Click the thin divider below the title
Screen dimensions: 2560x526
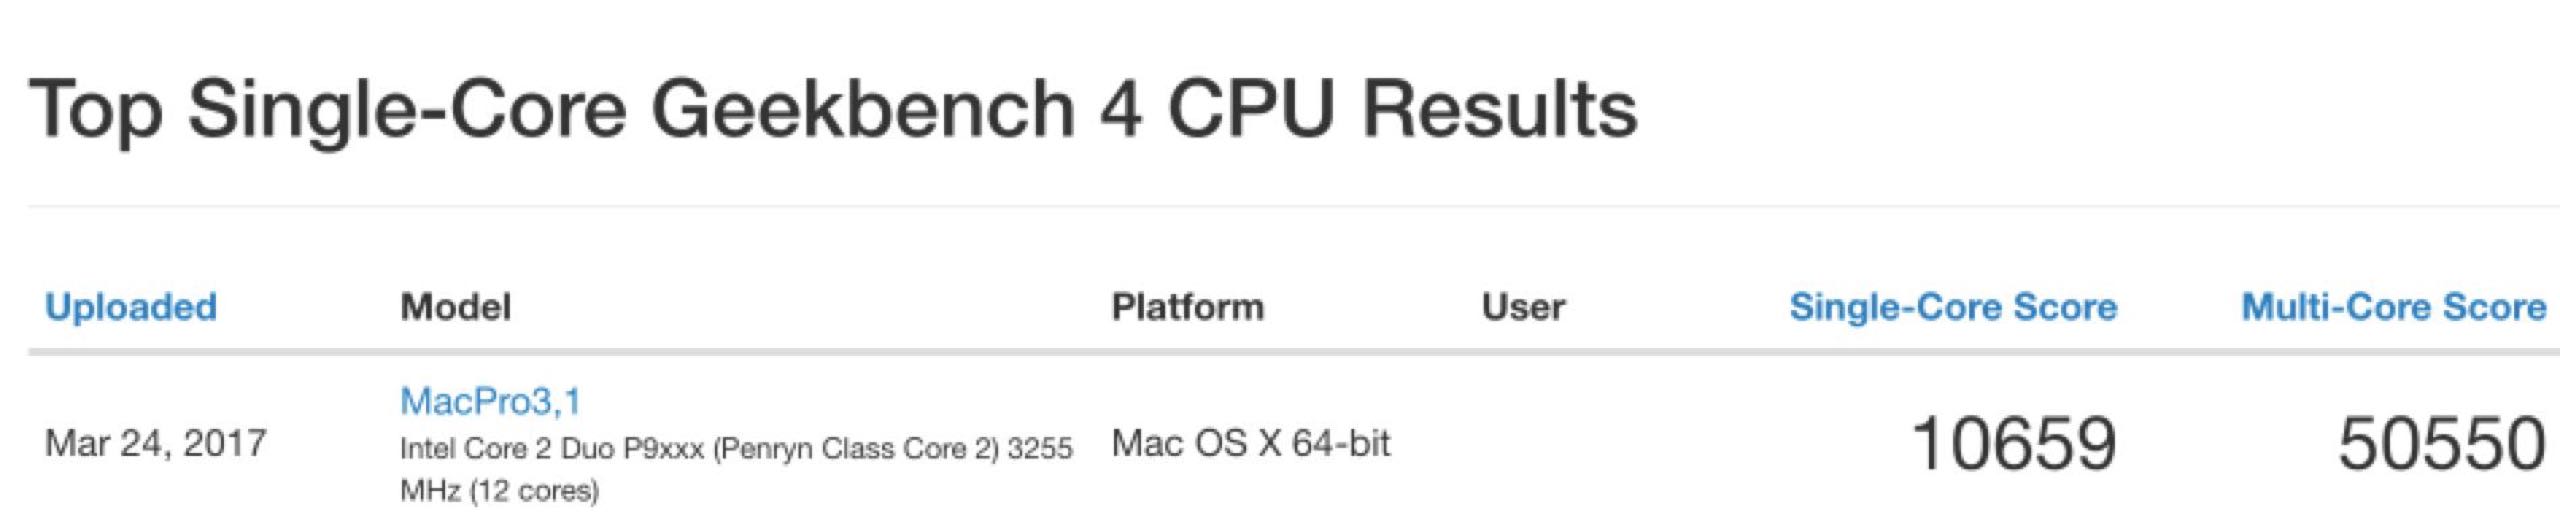[1290, 206]
